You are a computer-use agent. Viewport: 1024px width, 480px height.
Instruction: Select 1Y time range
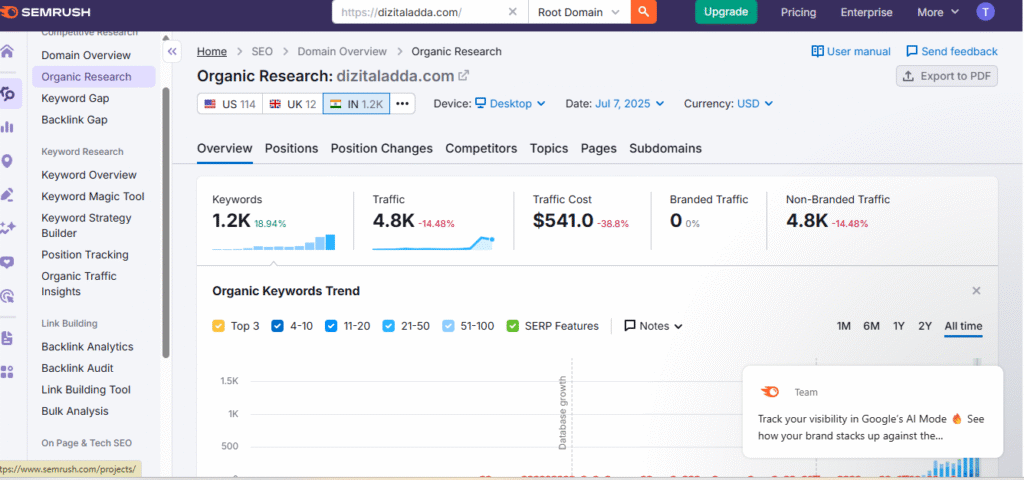click(899, 326)
